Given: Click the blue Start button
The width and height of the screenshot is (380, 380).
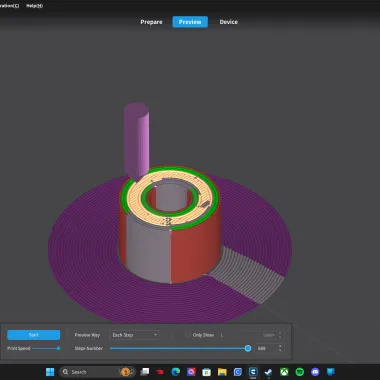Looking at the screenshot, I should pos(34,335).
